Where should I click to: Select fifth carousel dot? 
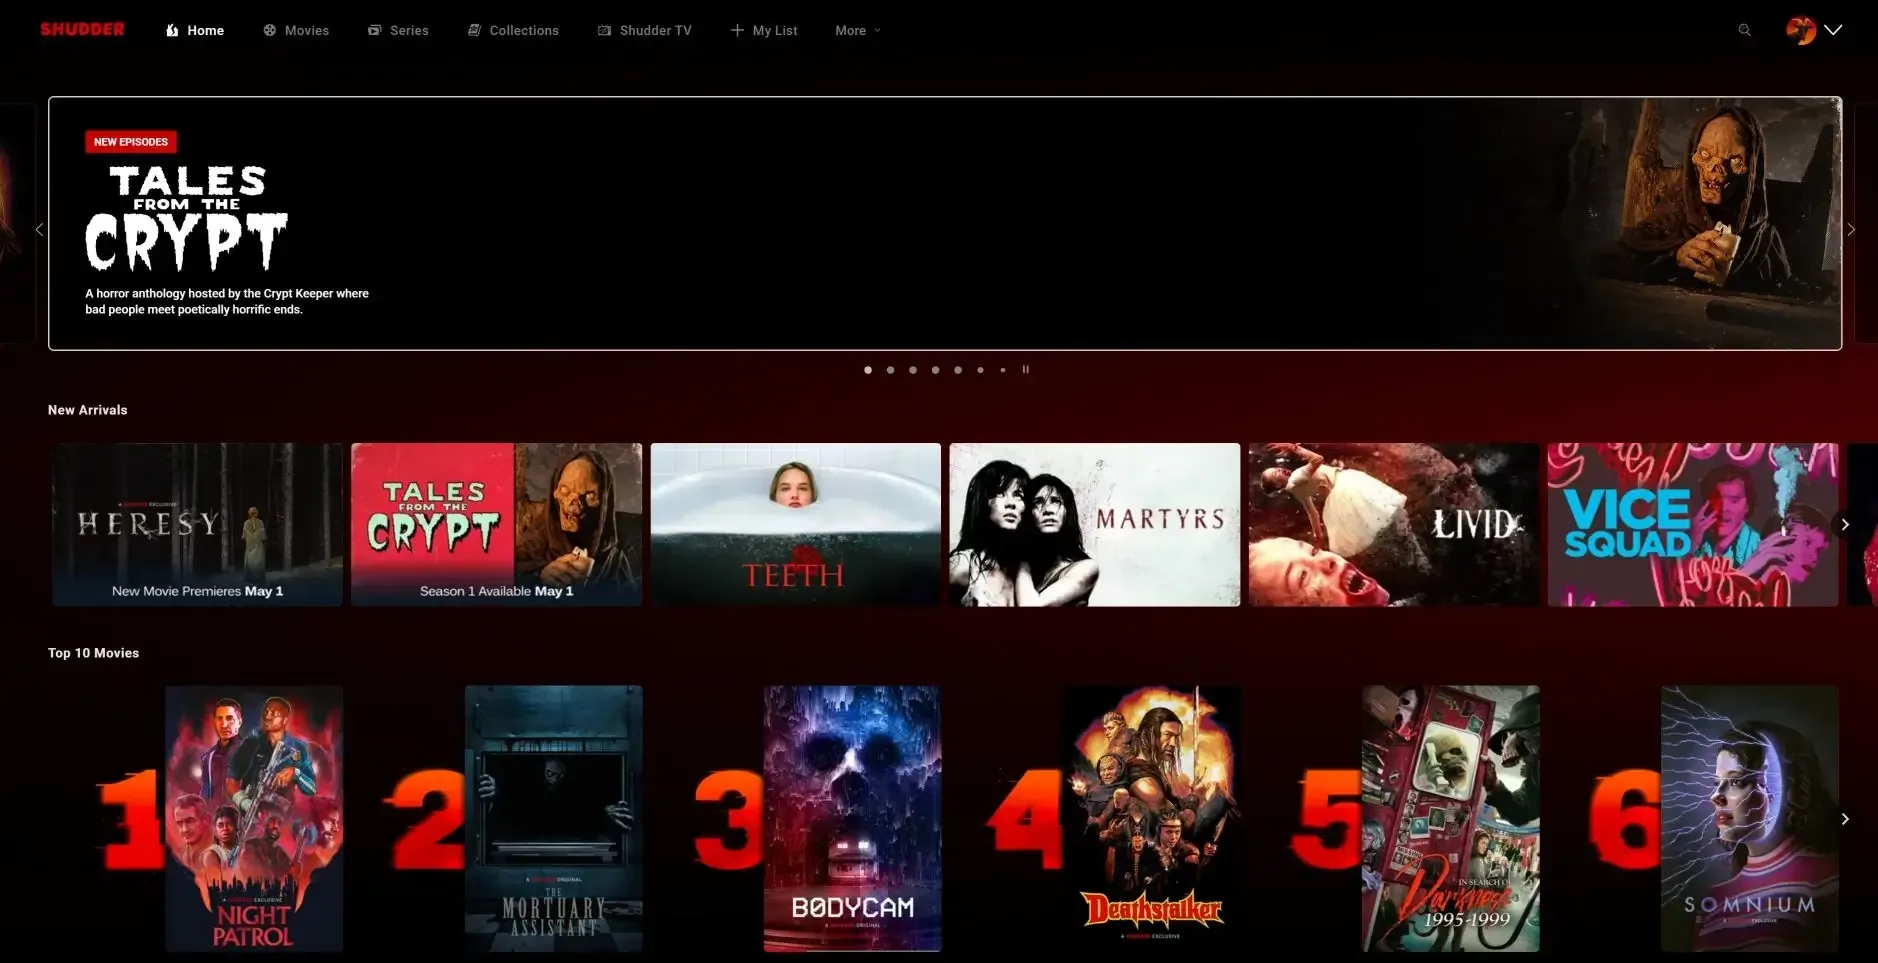958,370
